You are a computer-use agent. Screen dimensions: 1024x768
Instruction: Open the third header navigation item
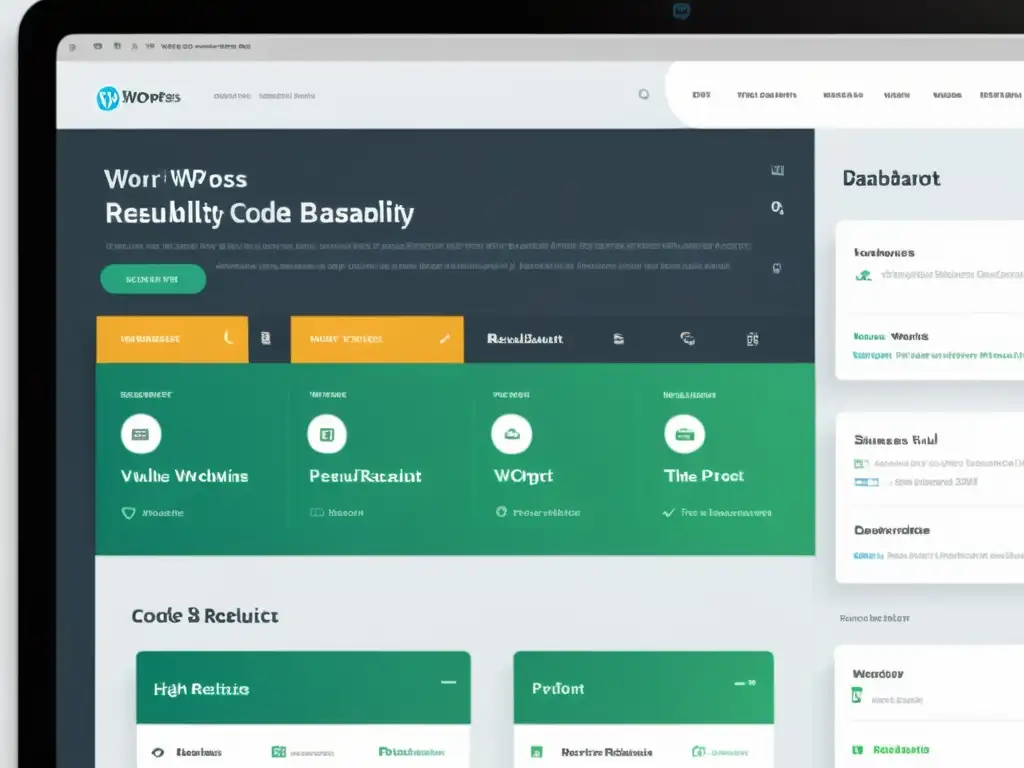coord(843,95)
